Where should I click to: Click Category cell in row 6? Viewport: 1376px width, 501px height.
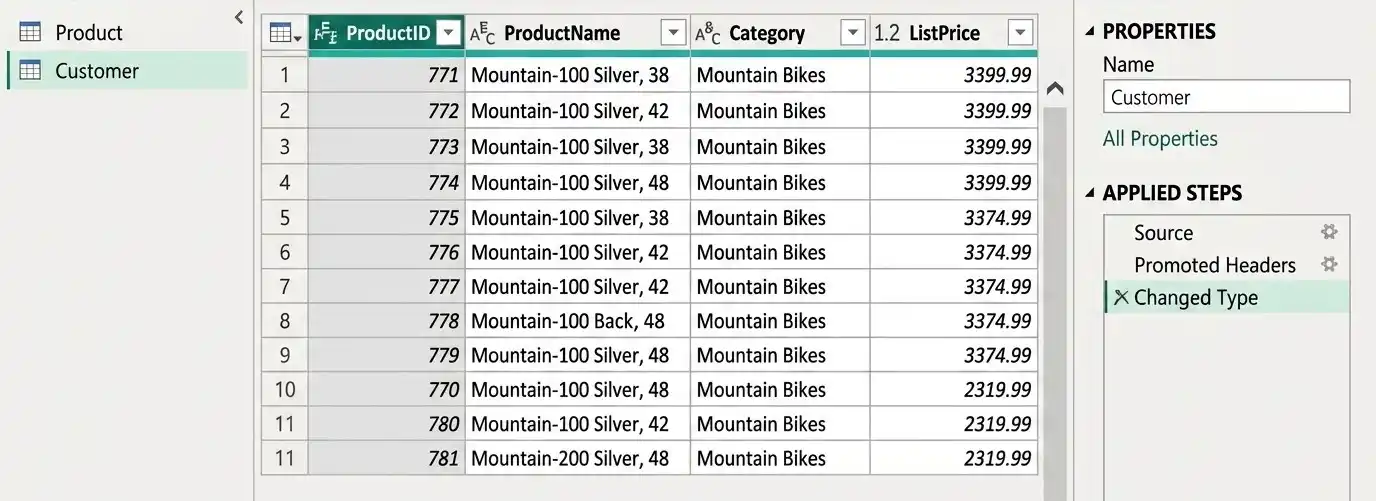[x=780, y=252]
